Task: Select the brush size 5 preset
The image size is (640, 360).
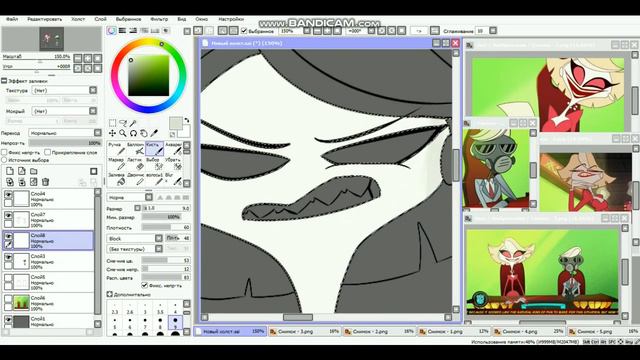Action: point(115,323)
